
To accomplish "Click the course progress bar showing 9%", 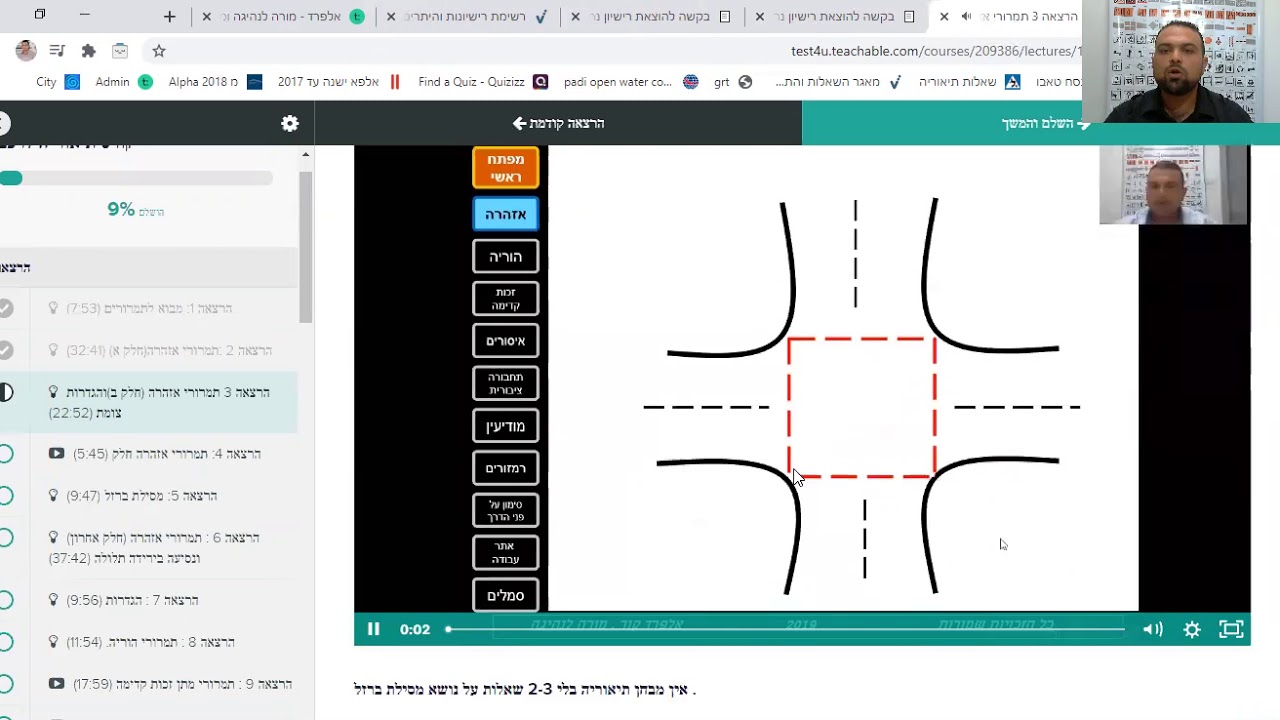I will click(136, 178).
